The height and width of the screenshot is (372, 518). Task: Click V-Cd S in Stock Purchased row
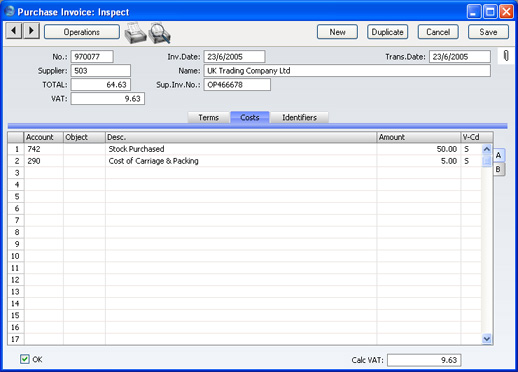point(471,149)
